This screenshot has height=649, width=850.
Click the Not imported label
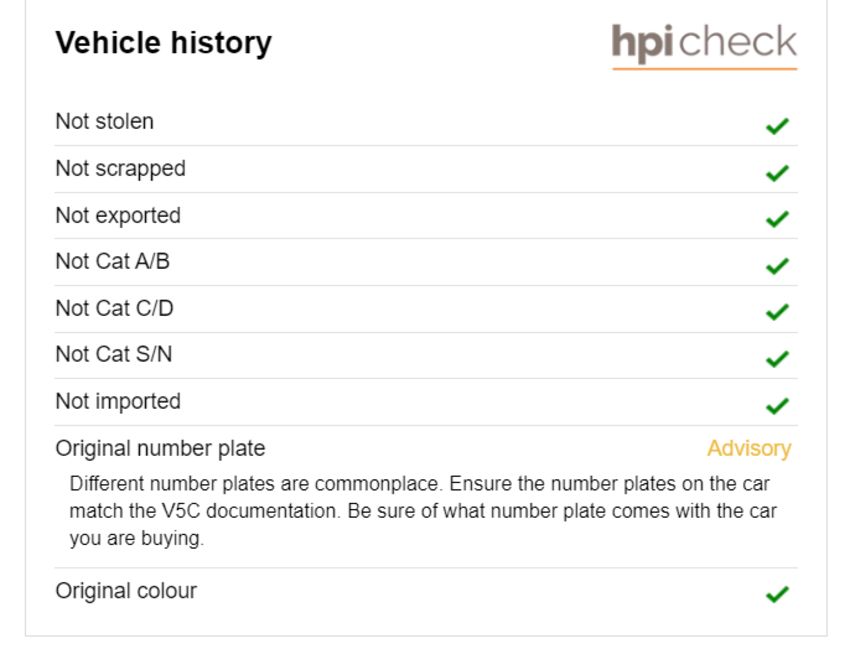click(x=118, y=402)
